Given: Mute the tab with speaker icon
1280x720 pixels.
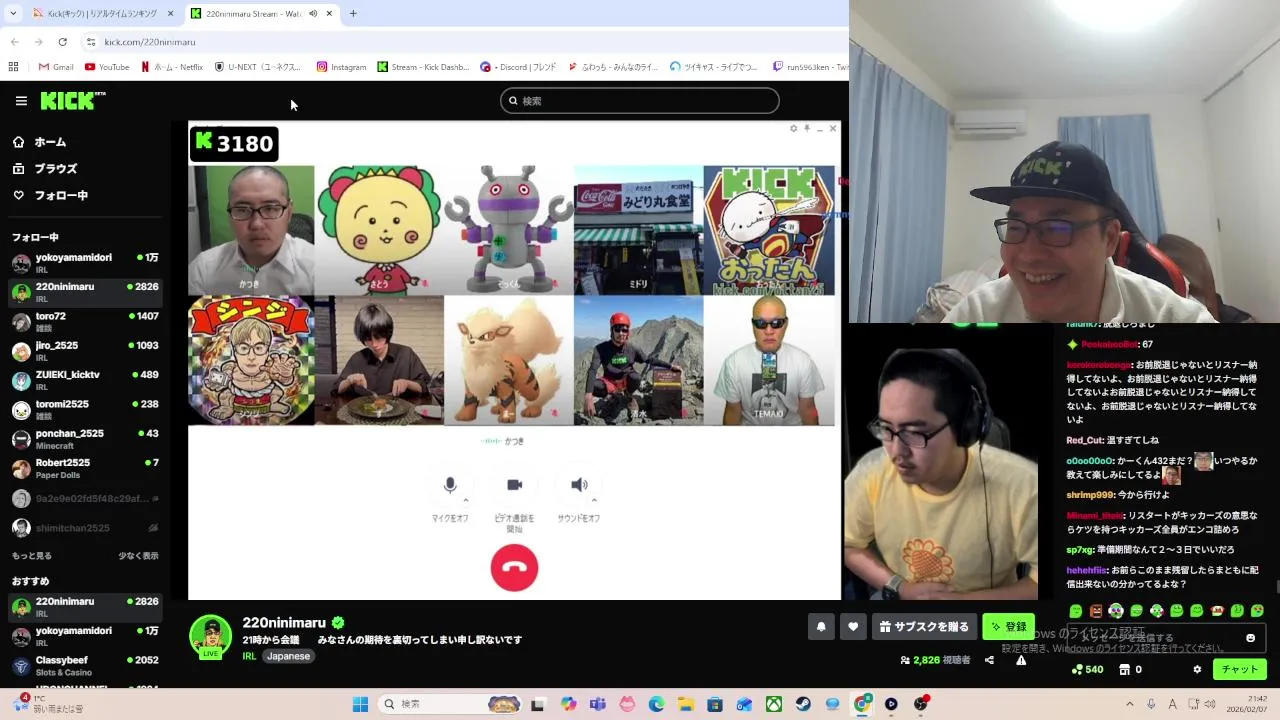Looking at the screenshot, I should [313, 13].
